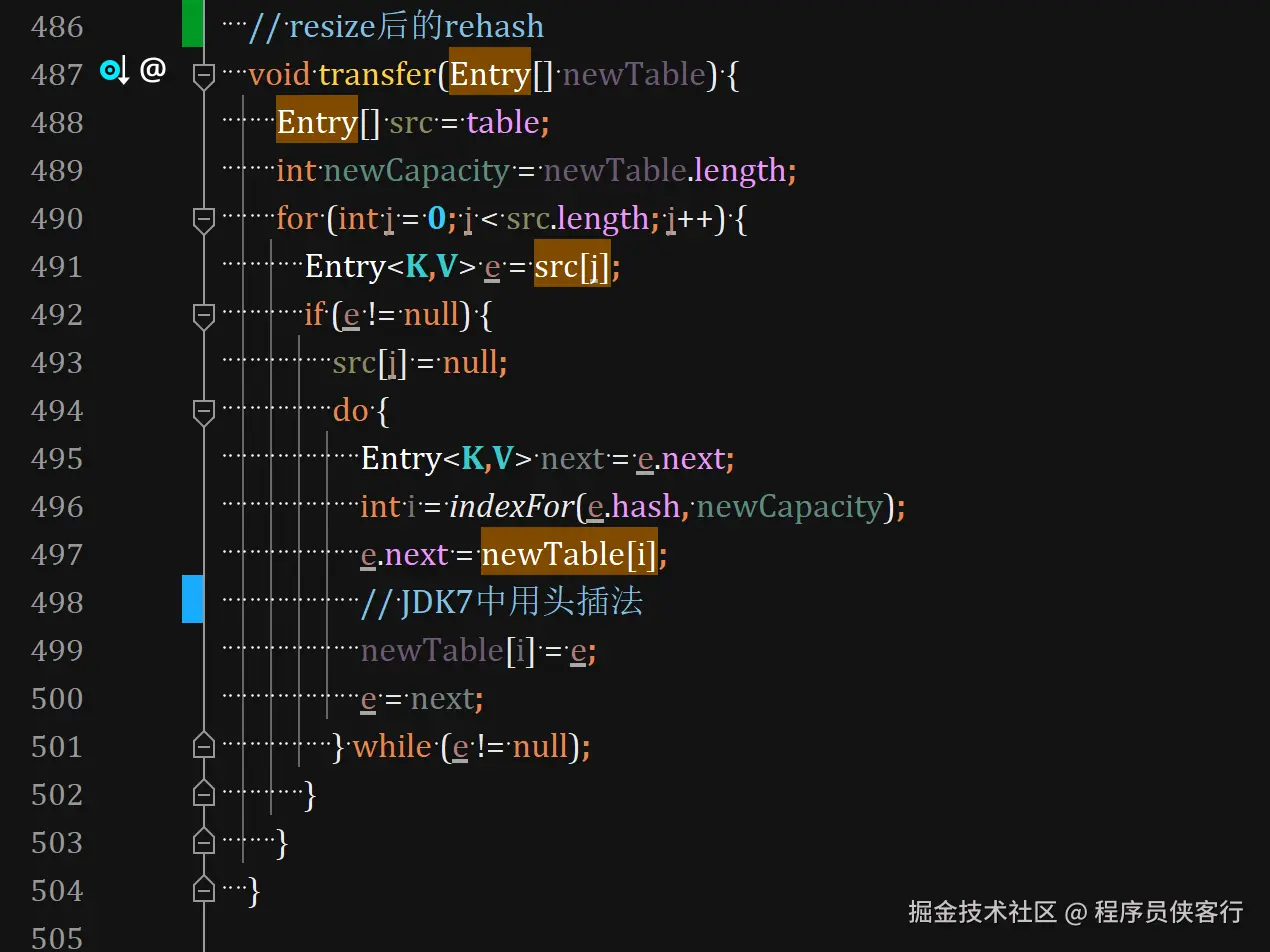Viewport: 1270px width, 952px height.
Task: Click 'newCapacity' variable on line 489
Action: 416,171
